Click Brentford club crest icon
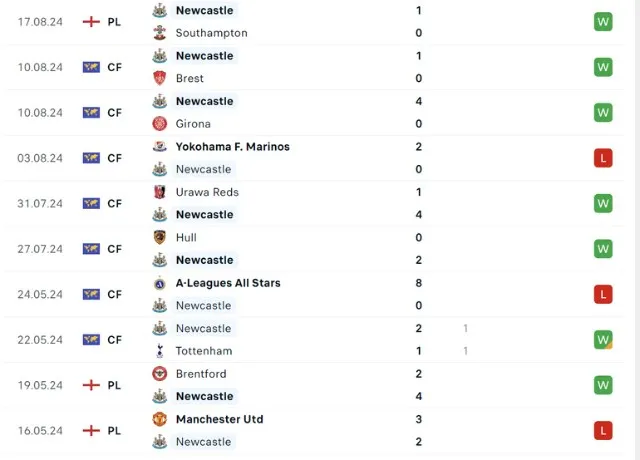This screenshot has height=460, width=640. [x=159, y=374]
